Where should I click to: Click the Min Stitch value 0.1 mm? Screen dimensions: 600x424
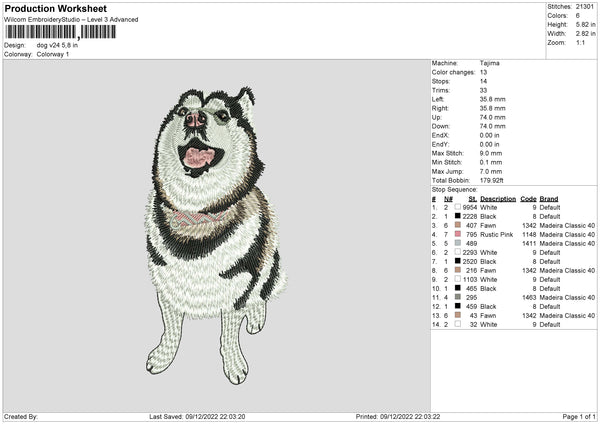491,162
